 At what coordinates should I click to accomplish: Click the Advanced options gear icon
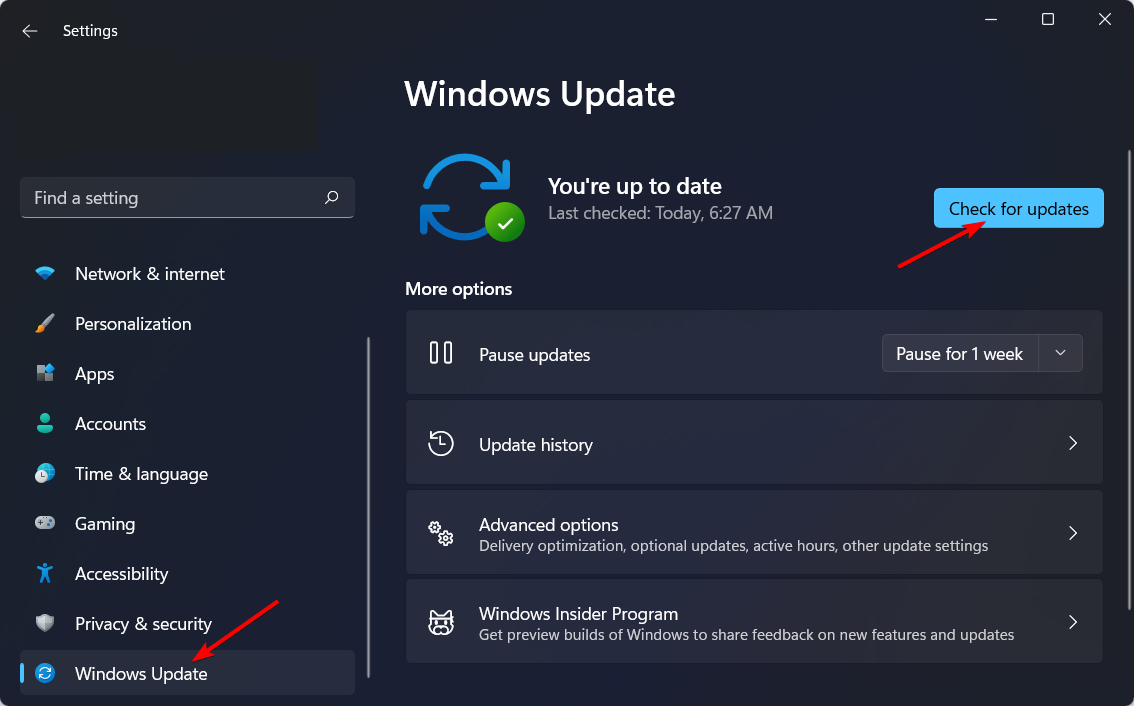coord(440,532)
